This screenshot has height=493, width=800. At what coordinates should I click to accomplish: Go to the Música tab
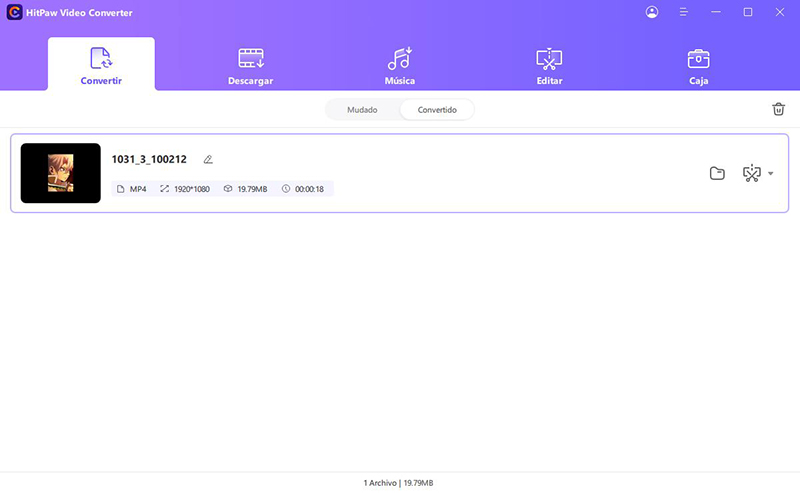(400, 65)
